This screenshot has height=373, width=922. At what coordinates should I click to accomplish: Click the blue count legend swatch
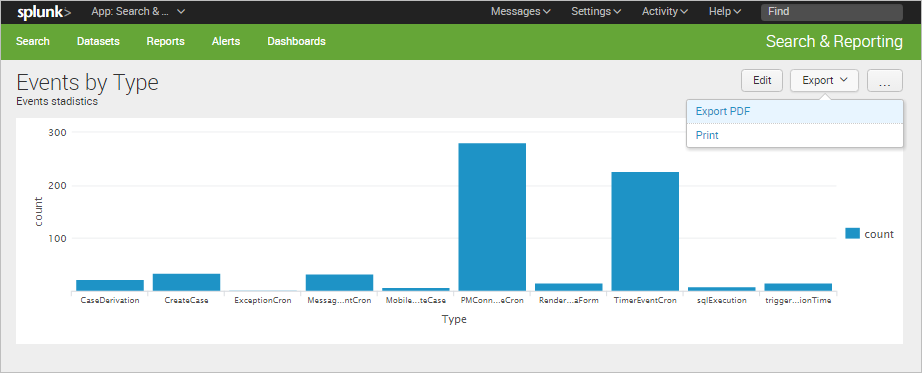[x=853, y=234]
